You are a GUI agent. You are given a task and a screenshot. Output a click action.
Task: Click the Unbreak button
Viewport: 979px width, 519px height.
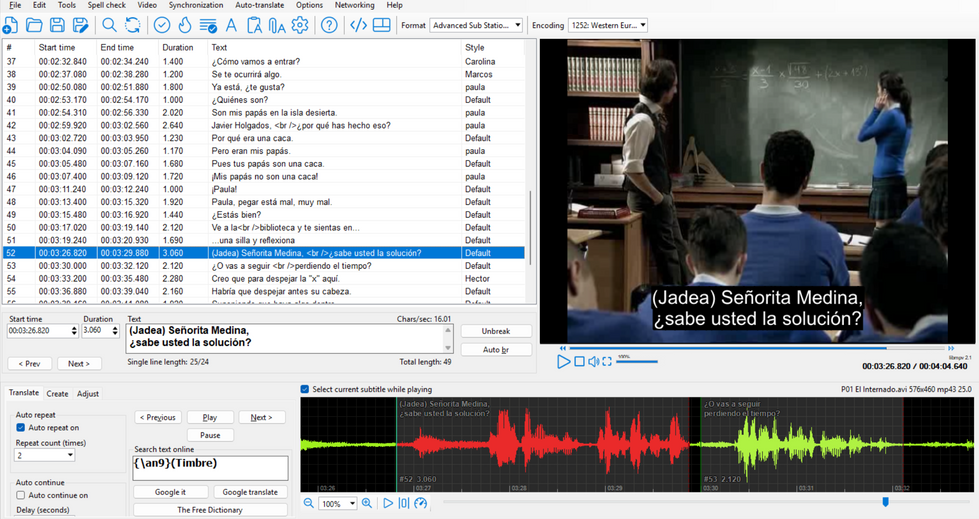(496, 331)
